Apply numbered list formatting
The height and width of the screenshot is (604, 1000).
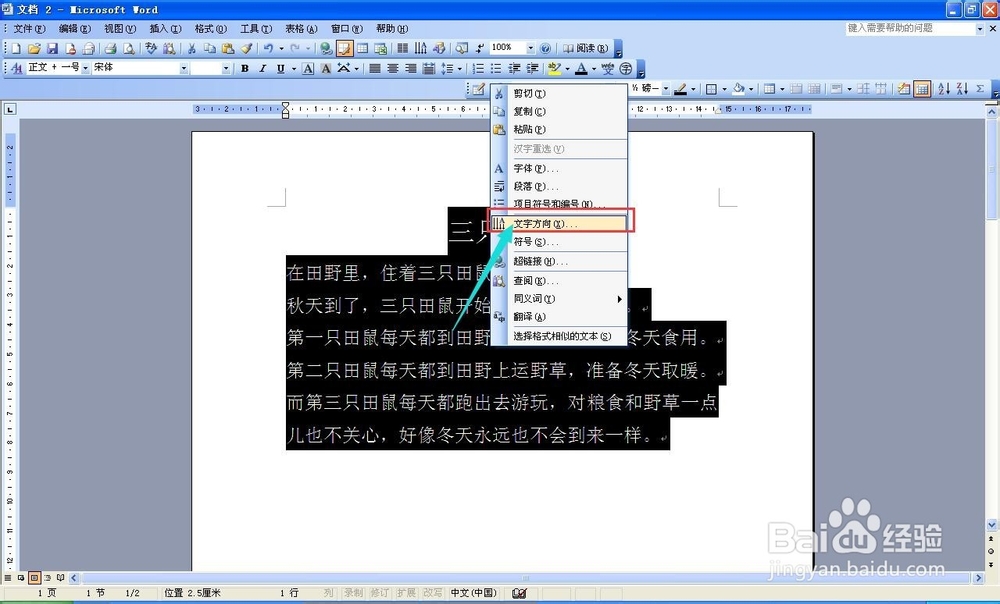tap(478, 68)
